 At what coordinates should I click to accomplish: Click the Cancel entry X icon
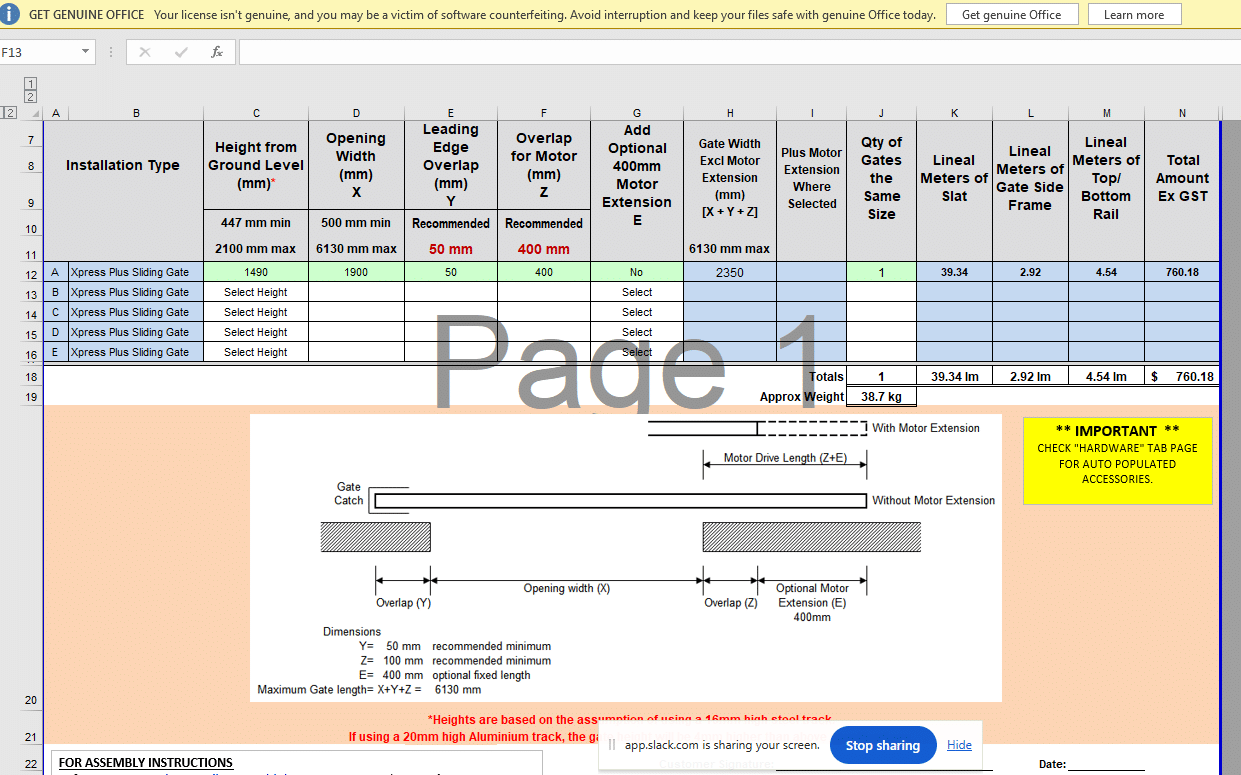pyautogui.click(x=145, y=52)
